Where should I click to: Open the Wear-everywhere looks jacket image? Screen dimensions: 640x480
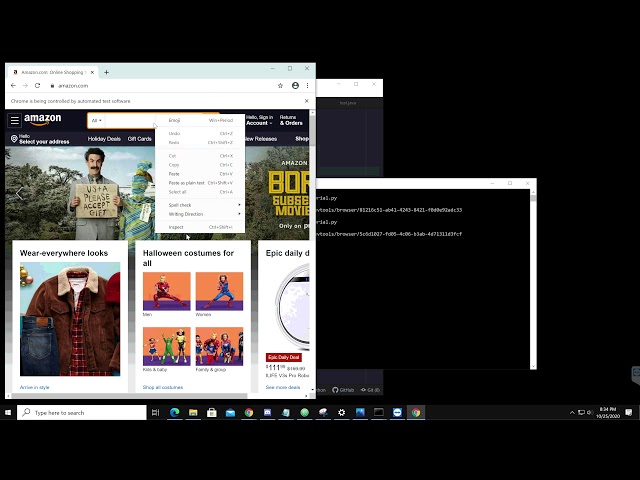(70, 319)
